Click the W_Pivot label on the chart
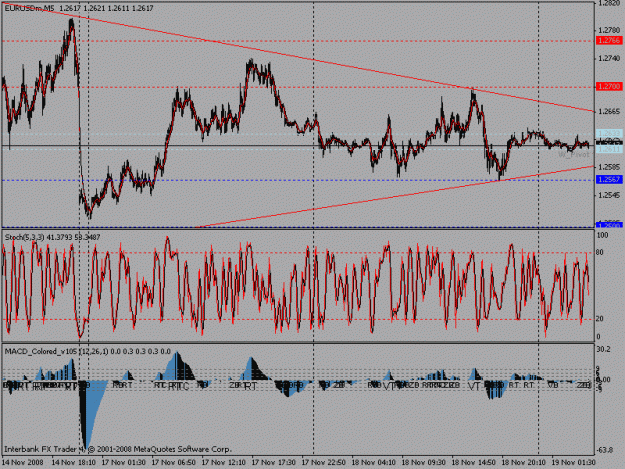Viewport: 625px width, 469px height. [574, 155]
